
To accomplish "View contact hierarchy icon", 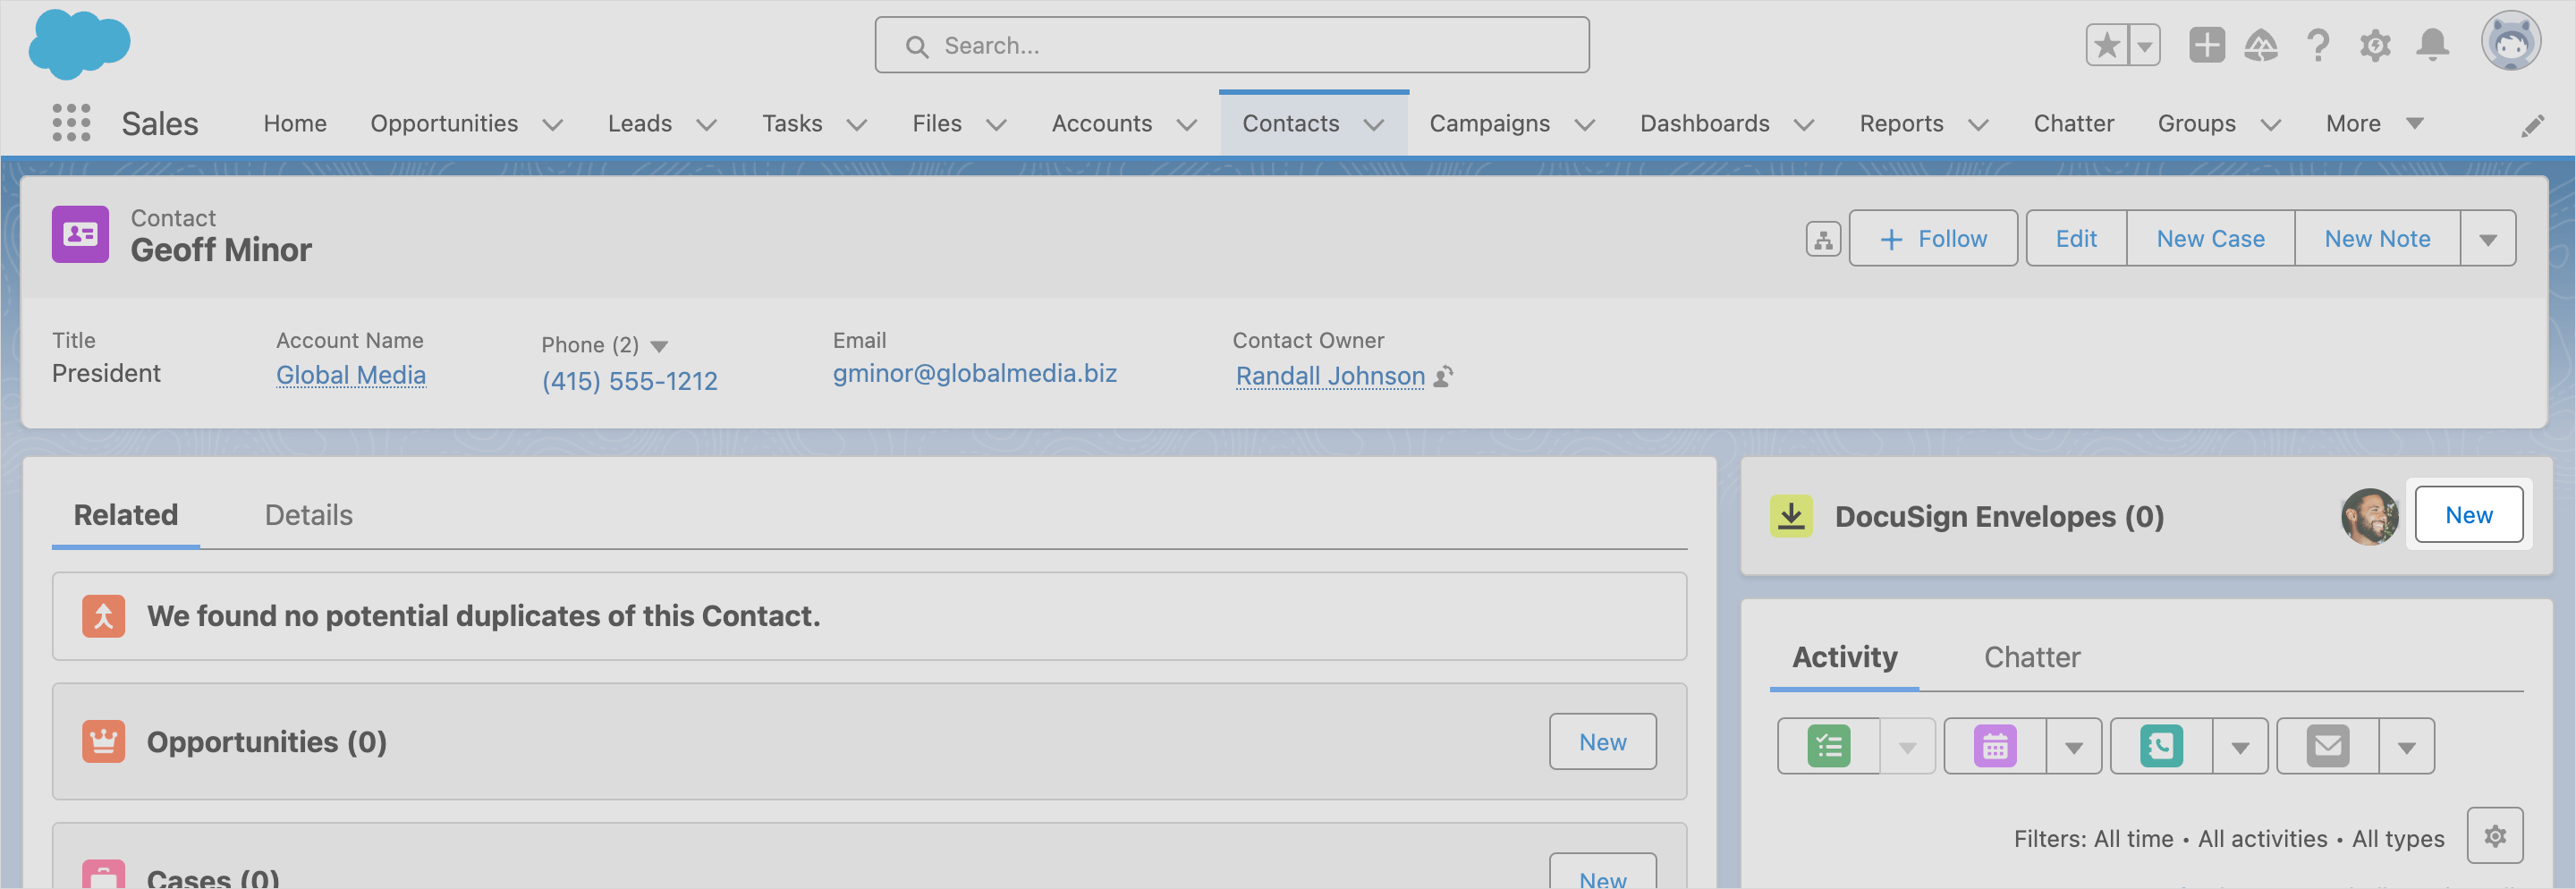I will pyautogui.click(x=1823, y=239).
